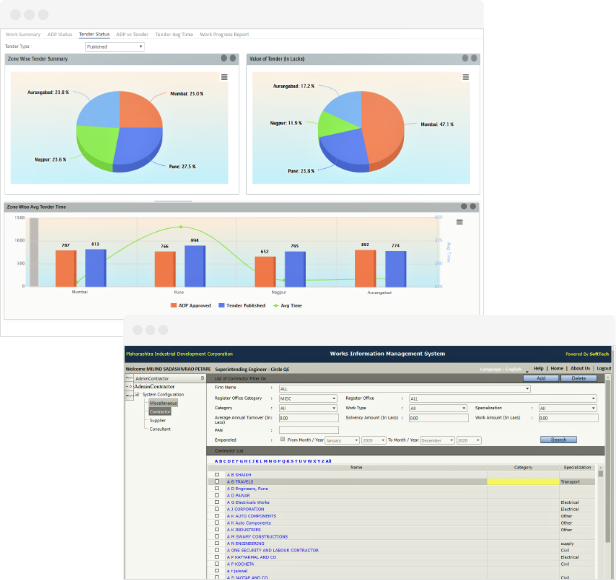Tick the checkbox beside A D TRAVELS
Viewport: 616px width, 580px height.
tap(217, 481)
